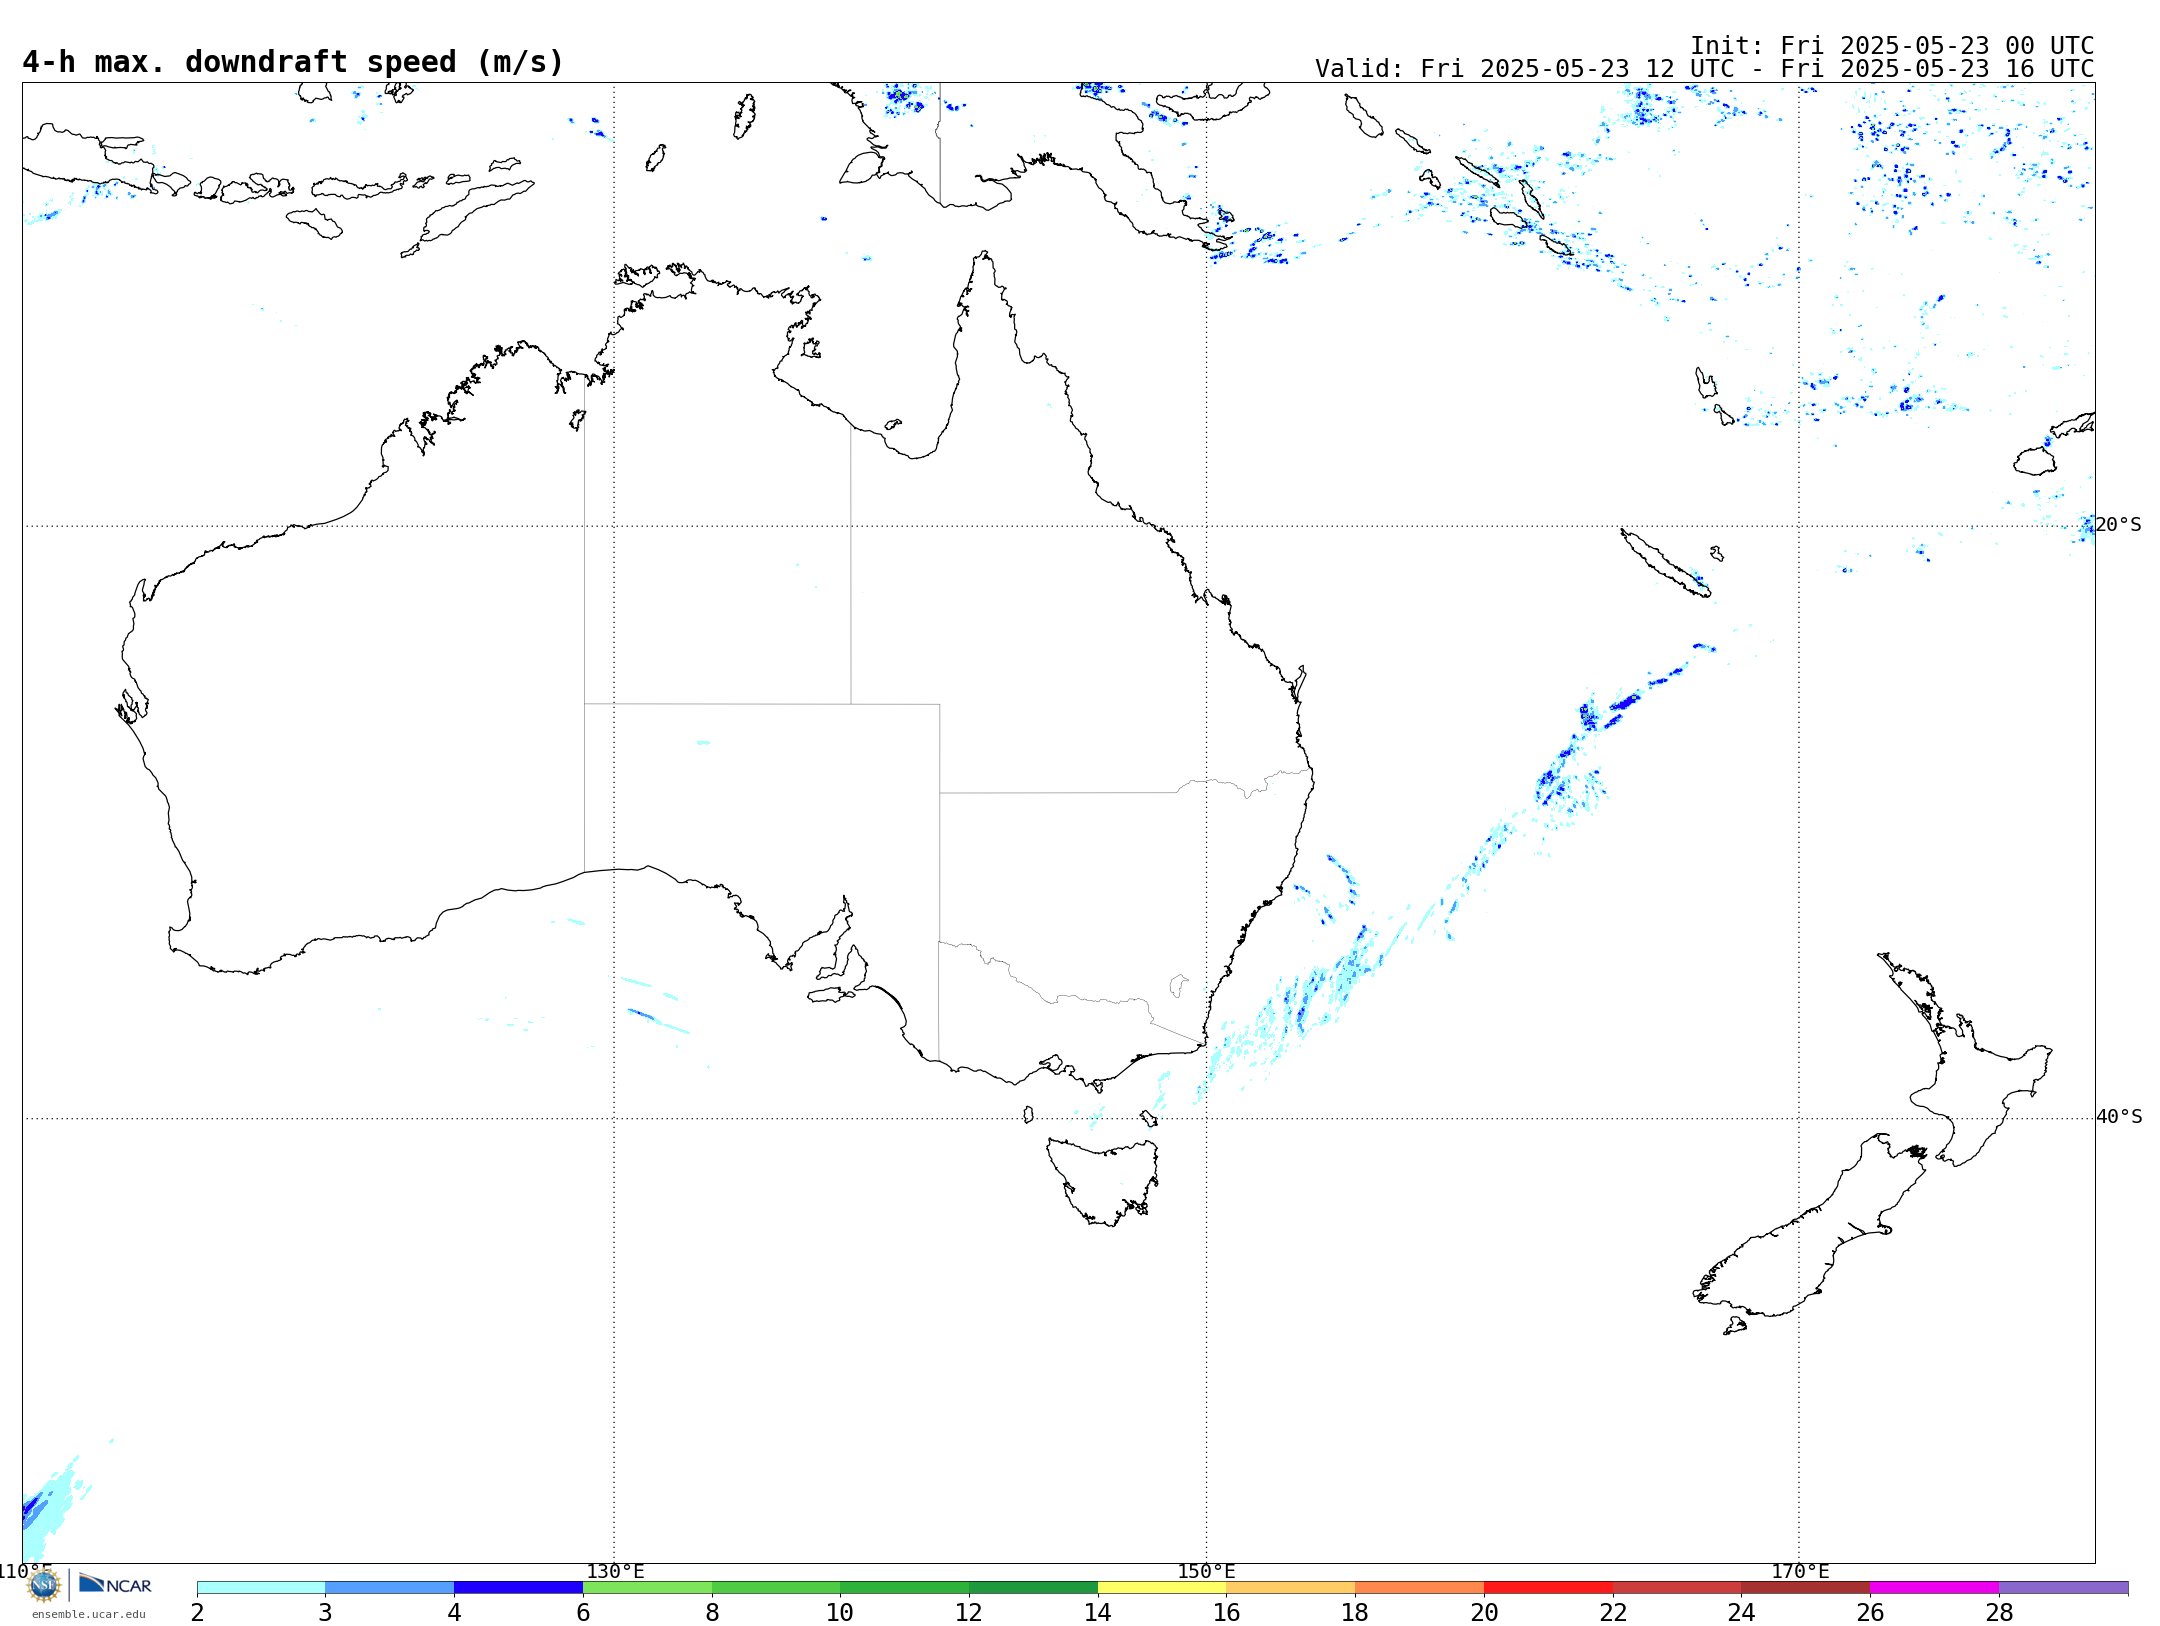Click the colorbar tick label '16'

coord(1227,1613)
